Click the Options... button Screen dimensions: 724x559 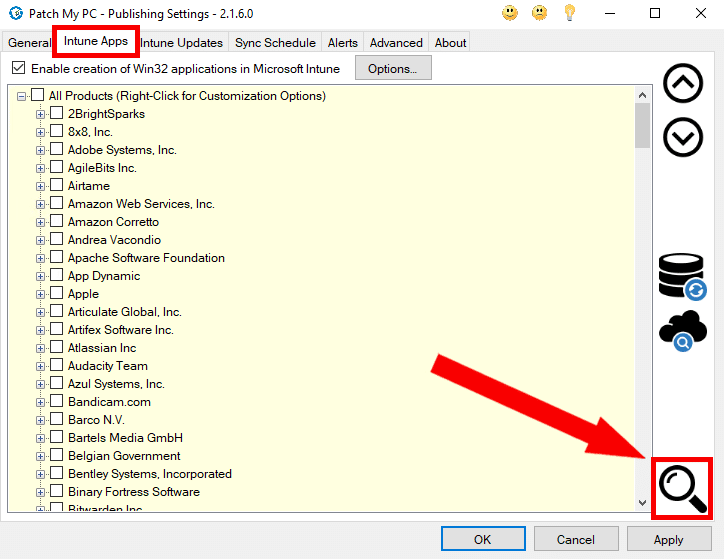pos(399,69)
